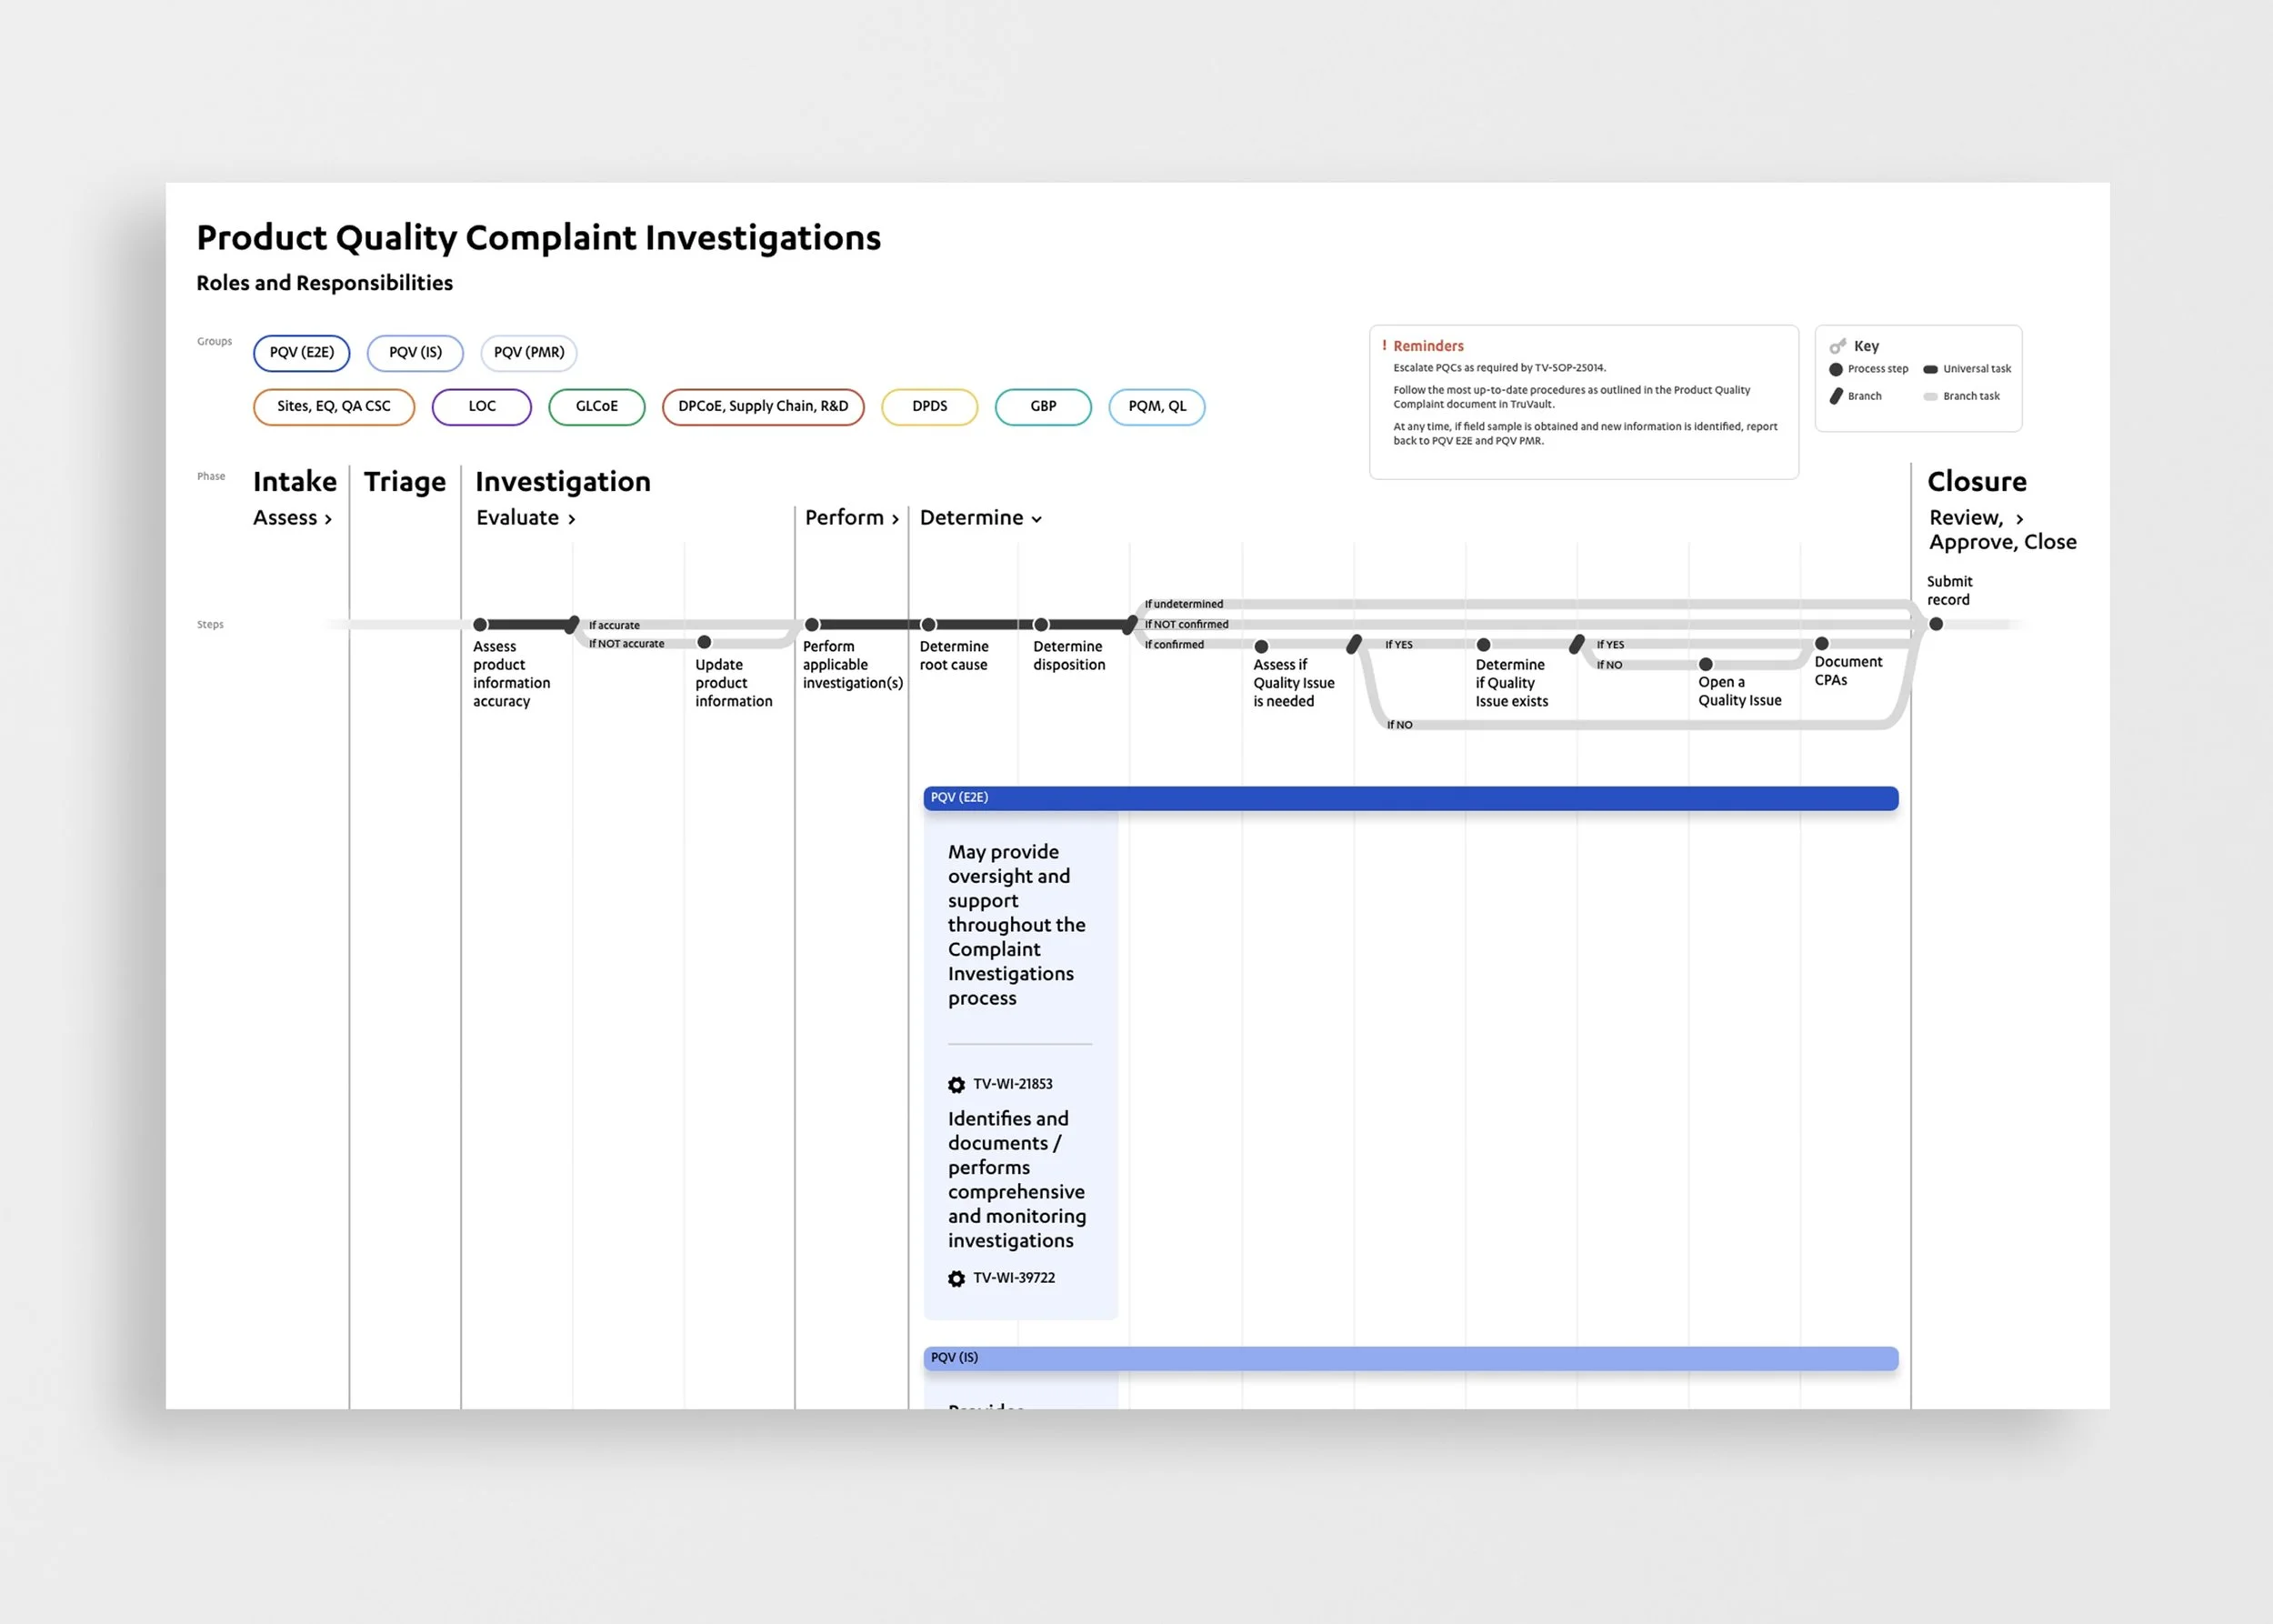The width and height of the screenshot is (2273, 1624).
Task: Toggle the GLCoE group filter pill
Action: pyautogui.click(x=596, y=407)
